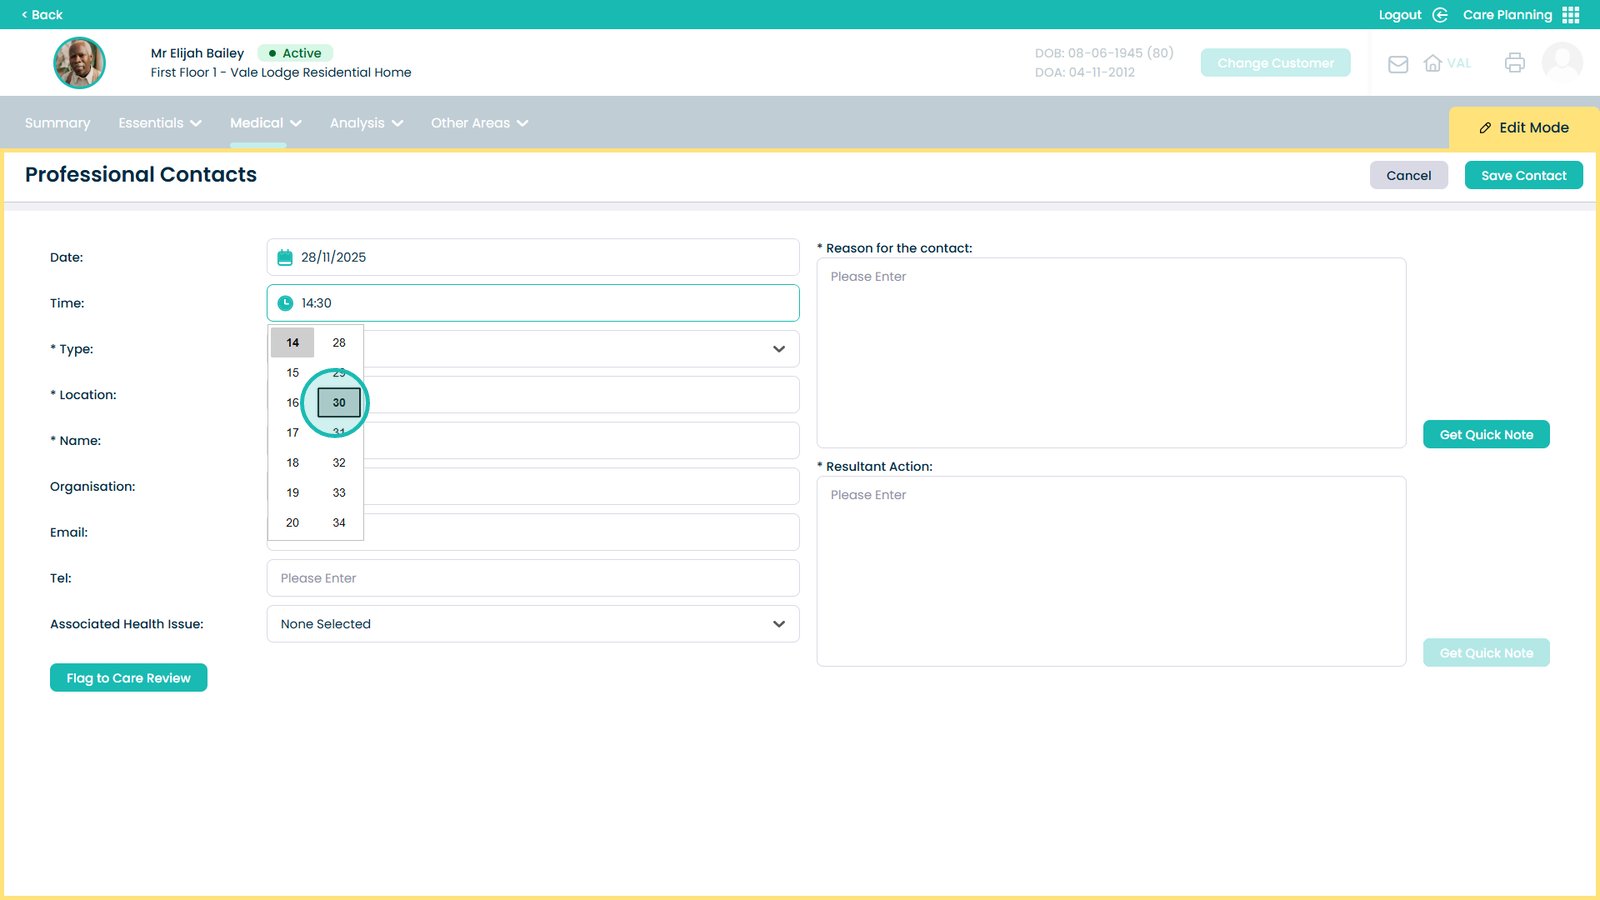Toggle Edit Mode
Screen dimensions: 1600x900
coord(1523,128)
